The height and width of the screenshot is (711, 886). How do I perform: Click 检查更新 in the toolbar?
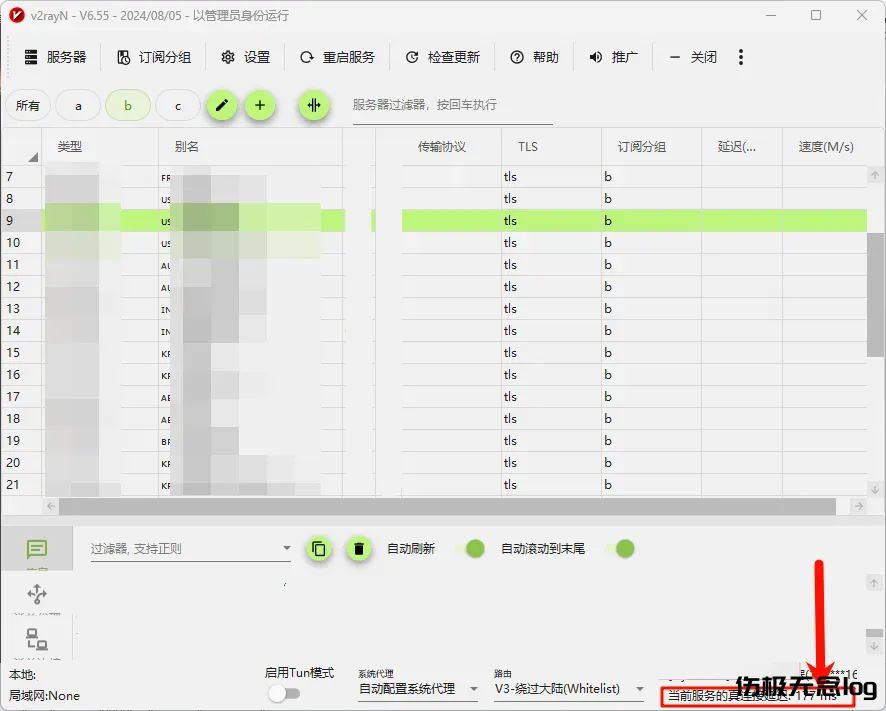click(x=442, y=57)
